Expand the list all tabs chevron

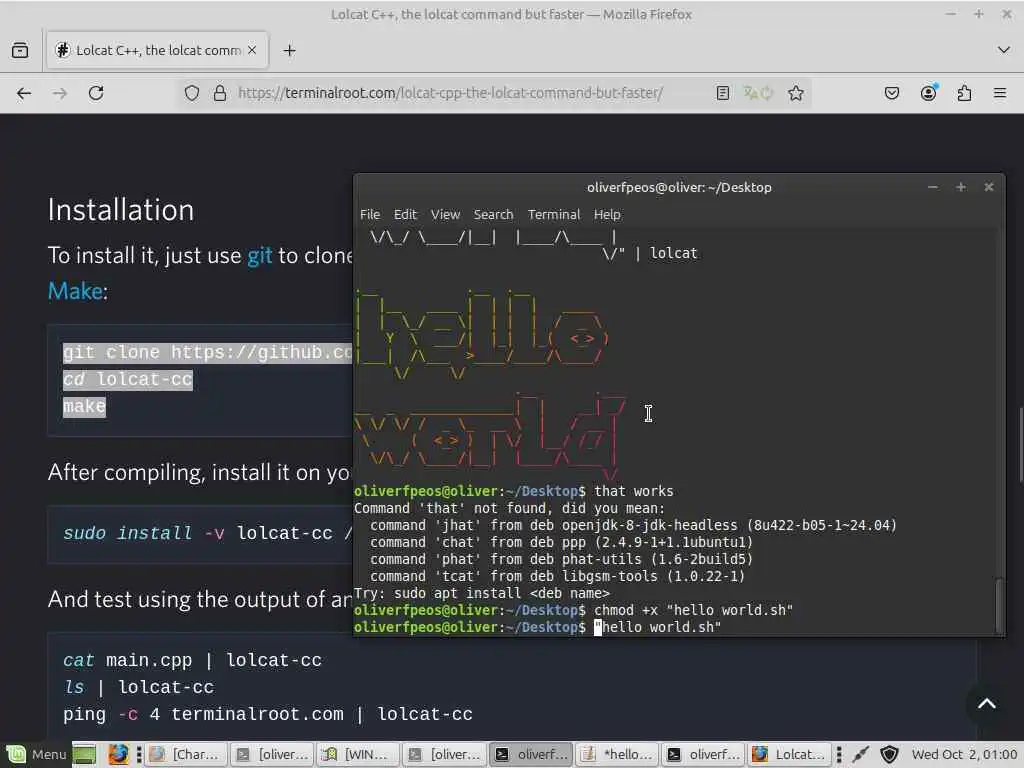[x=1004, y=50]
